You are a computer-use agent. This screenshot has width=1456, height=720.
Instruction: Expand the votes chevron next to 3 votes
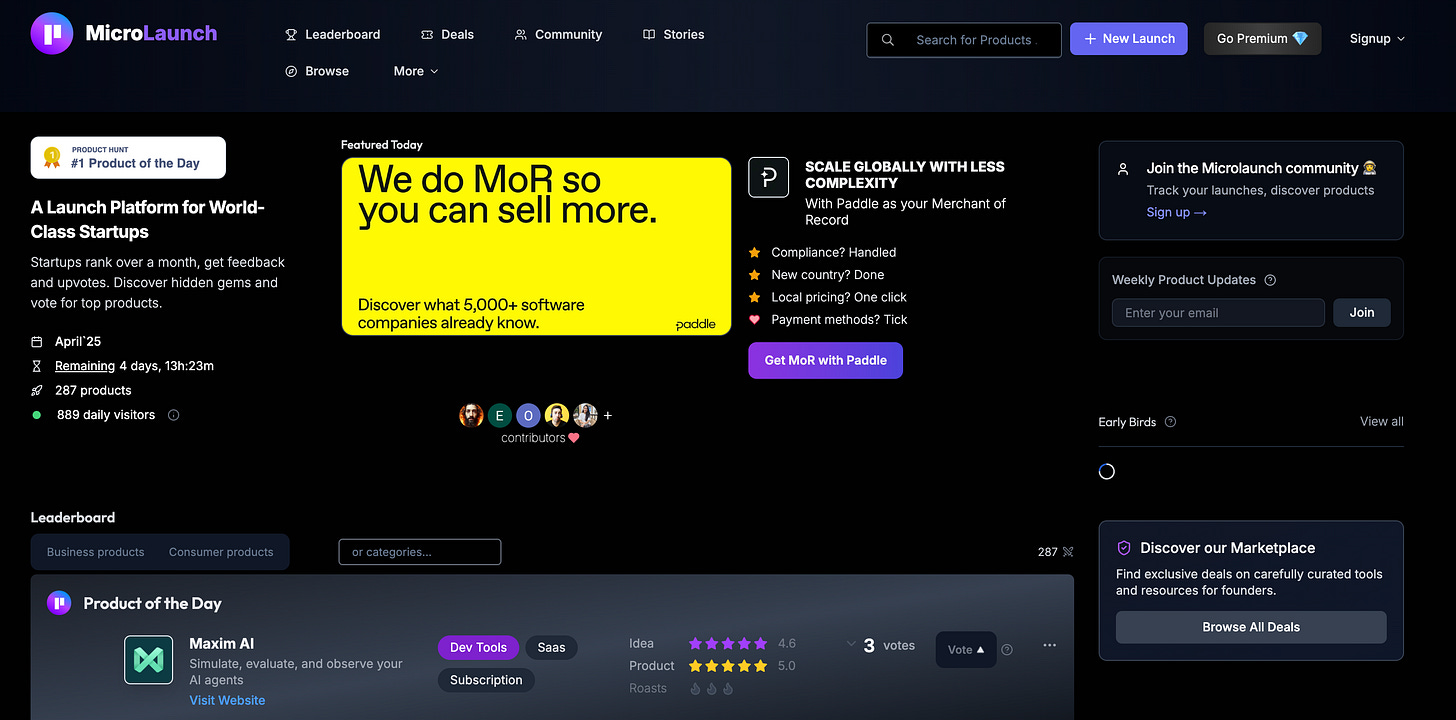(851, 644)
